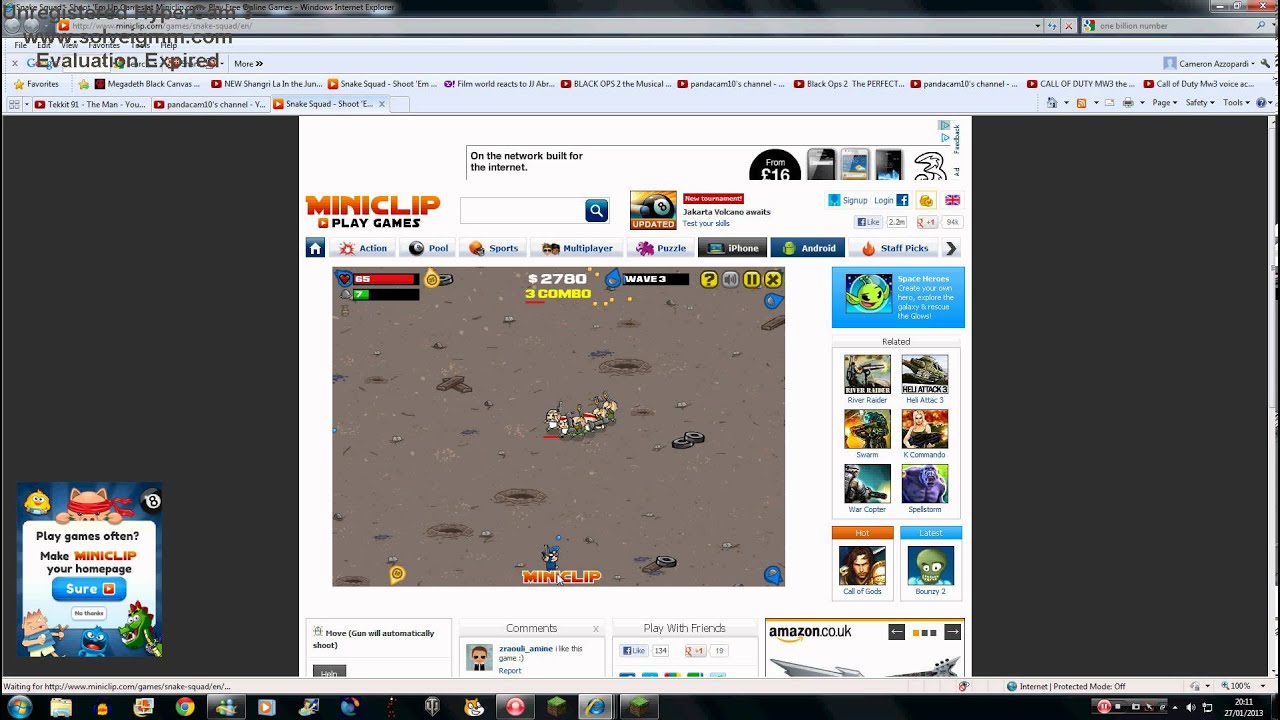Click the Facebook icon next to Login
1280x720 pixels.
(x=902, y=200)
